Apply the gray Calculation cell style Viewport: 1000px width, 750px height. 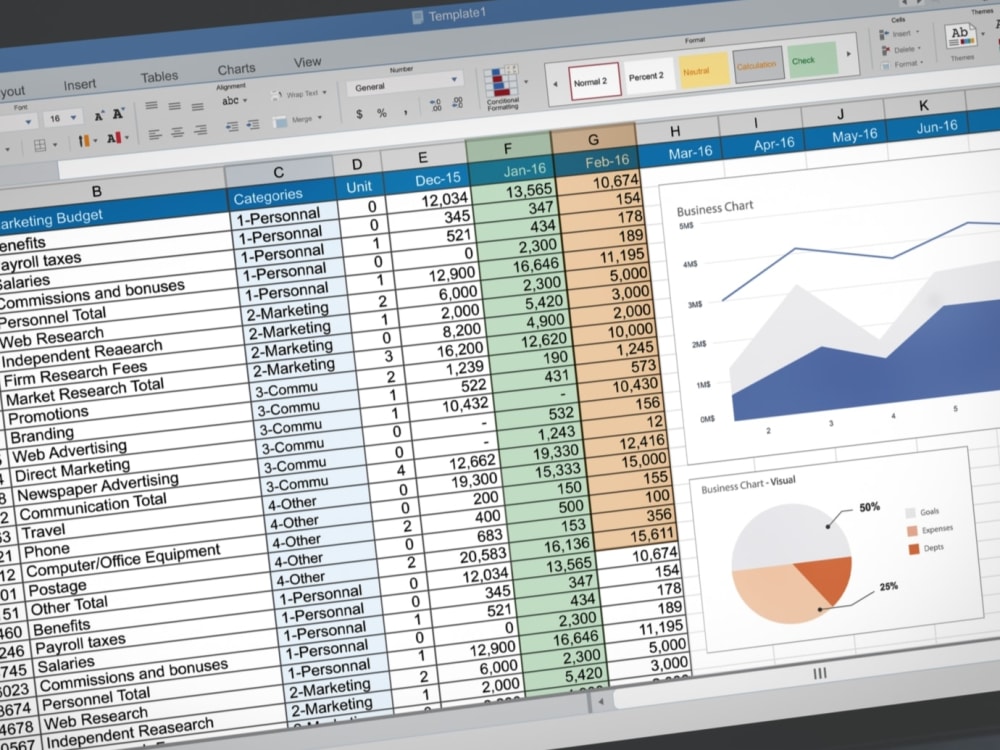click(757, 65)
